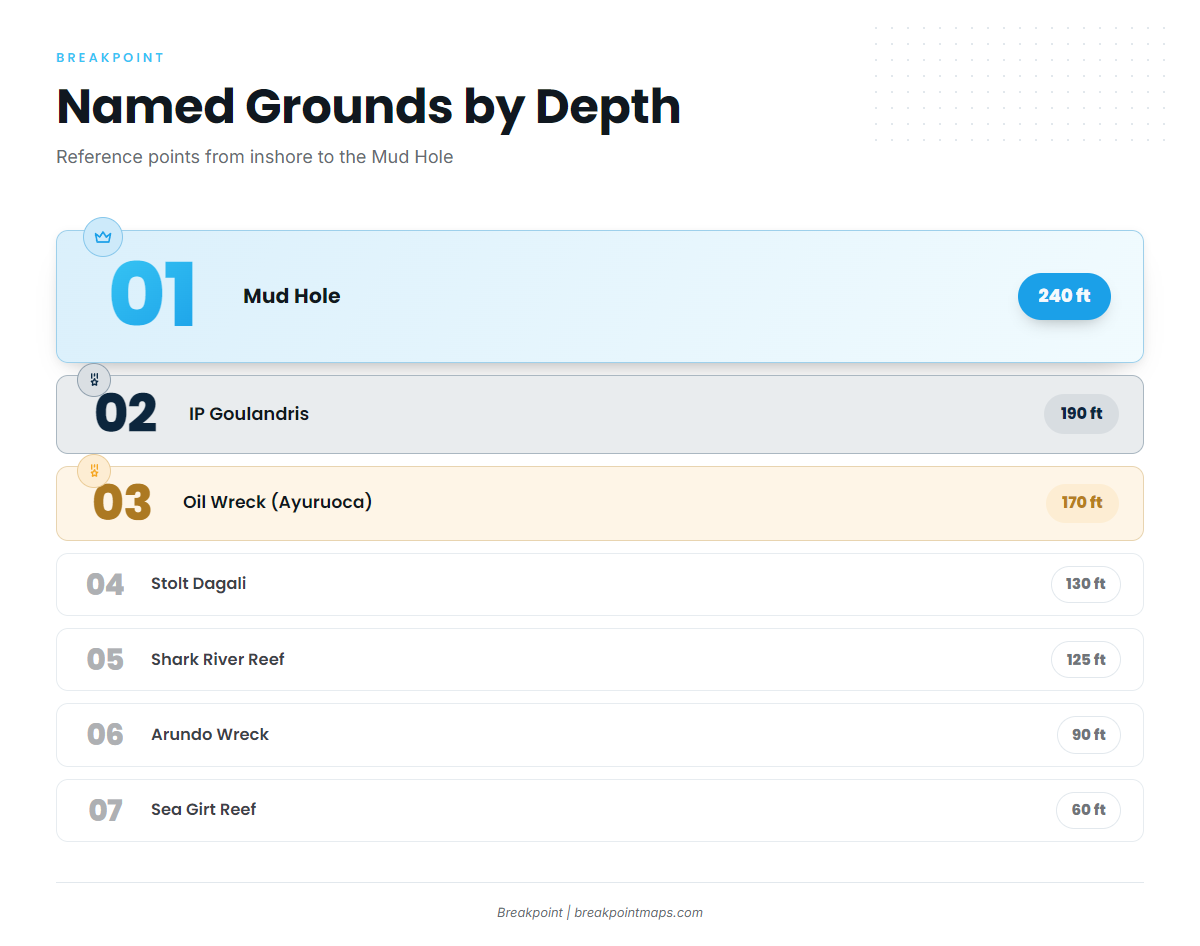
Task: Click the "Named Grounds by Depth" heading
Action: 368,106
